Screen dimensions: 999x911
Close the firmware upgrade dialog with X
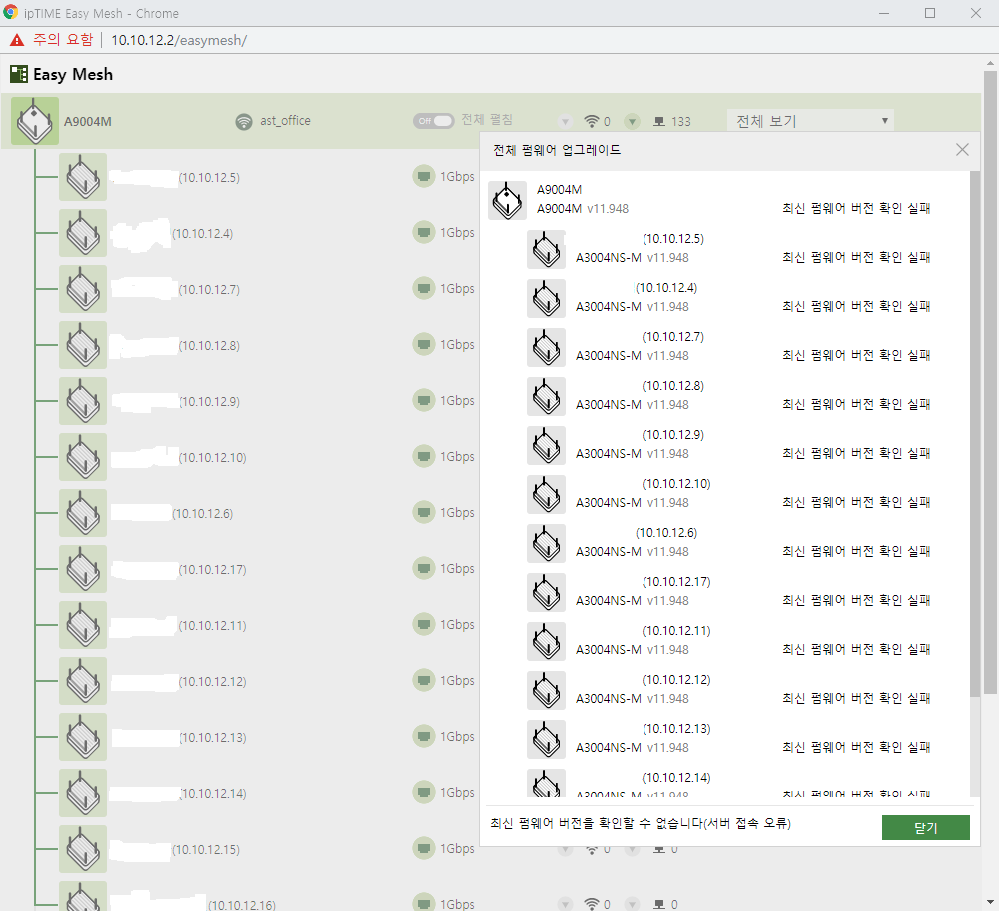pyautogui.click(x=962, y=150)
